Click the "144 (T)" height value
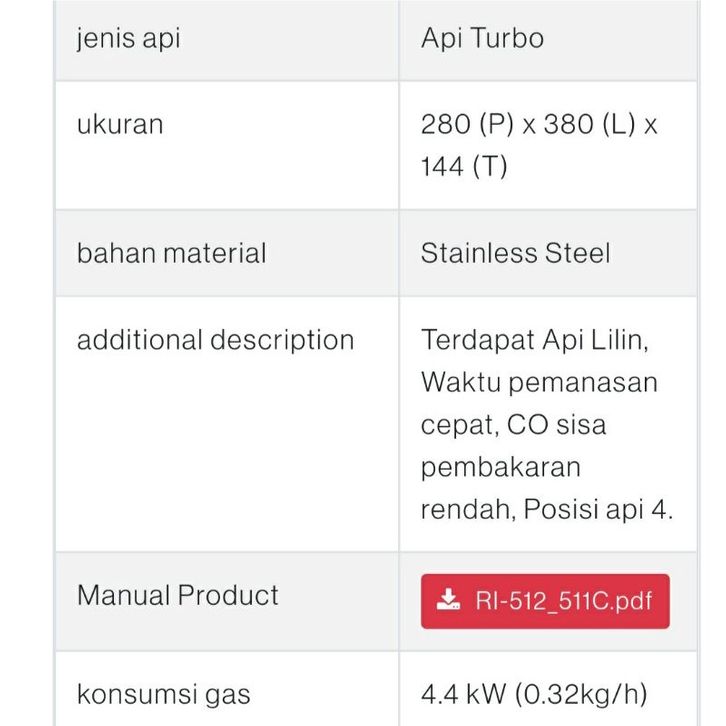This screenshot has height=726, width=726. point(464,166)
